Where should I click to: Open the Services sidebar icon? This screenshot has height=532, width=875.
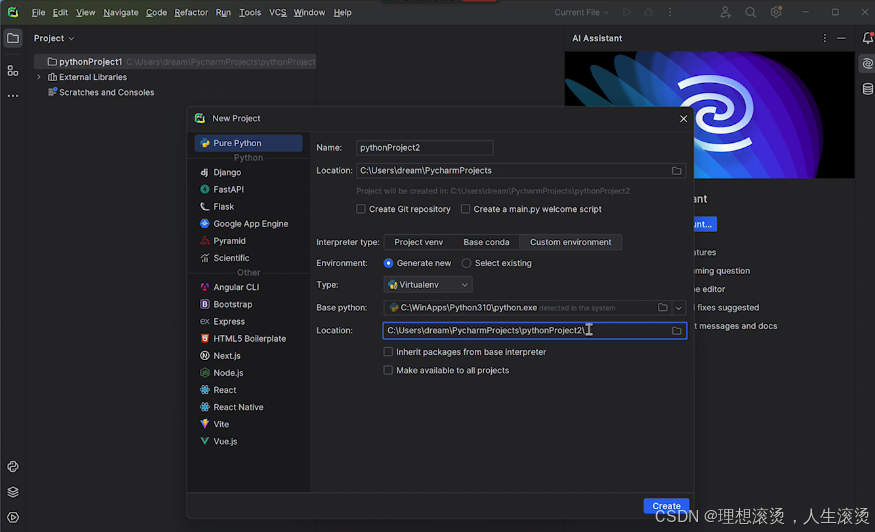click(x=13, y=517)
